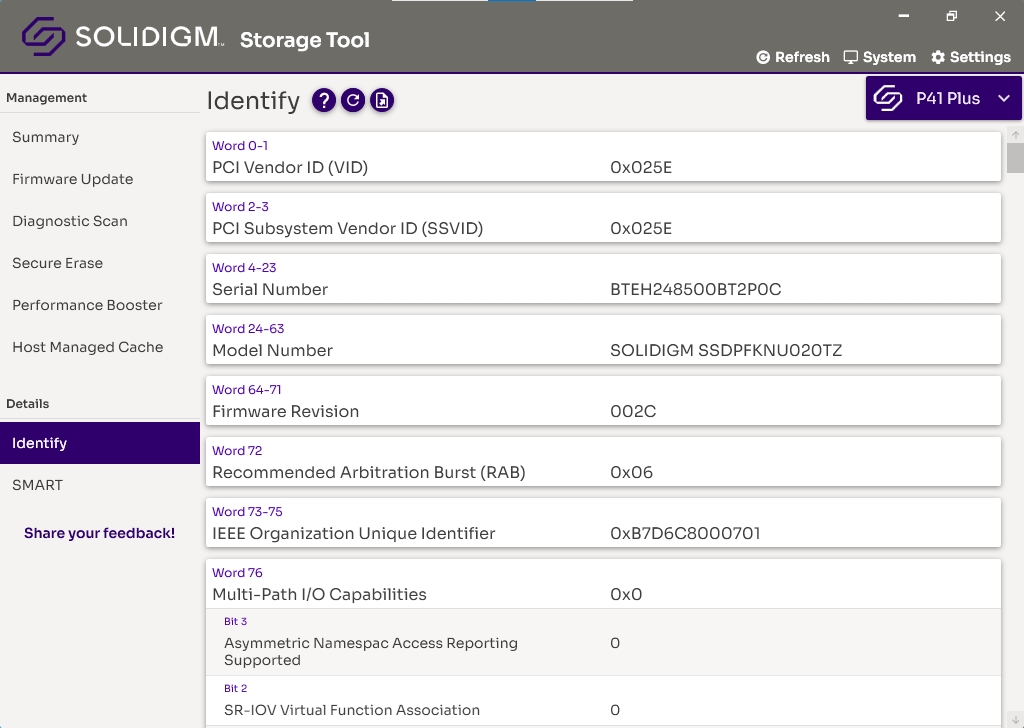1024x728 pixels.
Task: Open Performance Booster page
Action: click(100, 305)
